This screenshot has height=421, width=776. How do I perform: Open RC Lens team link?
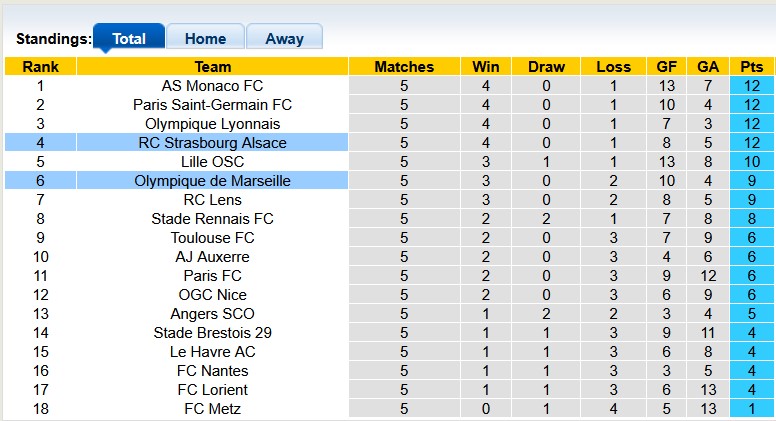point(212,200)
